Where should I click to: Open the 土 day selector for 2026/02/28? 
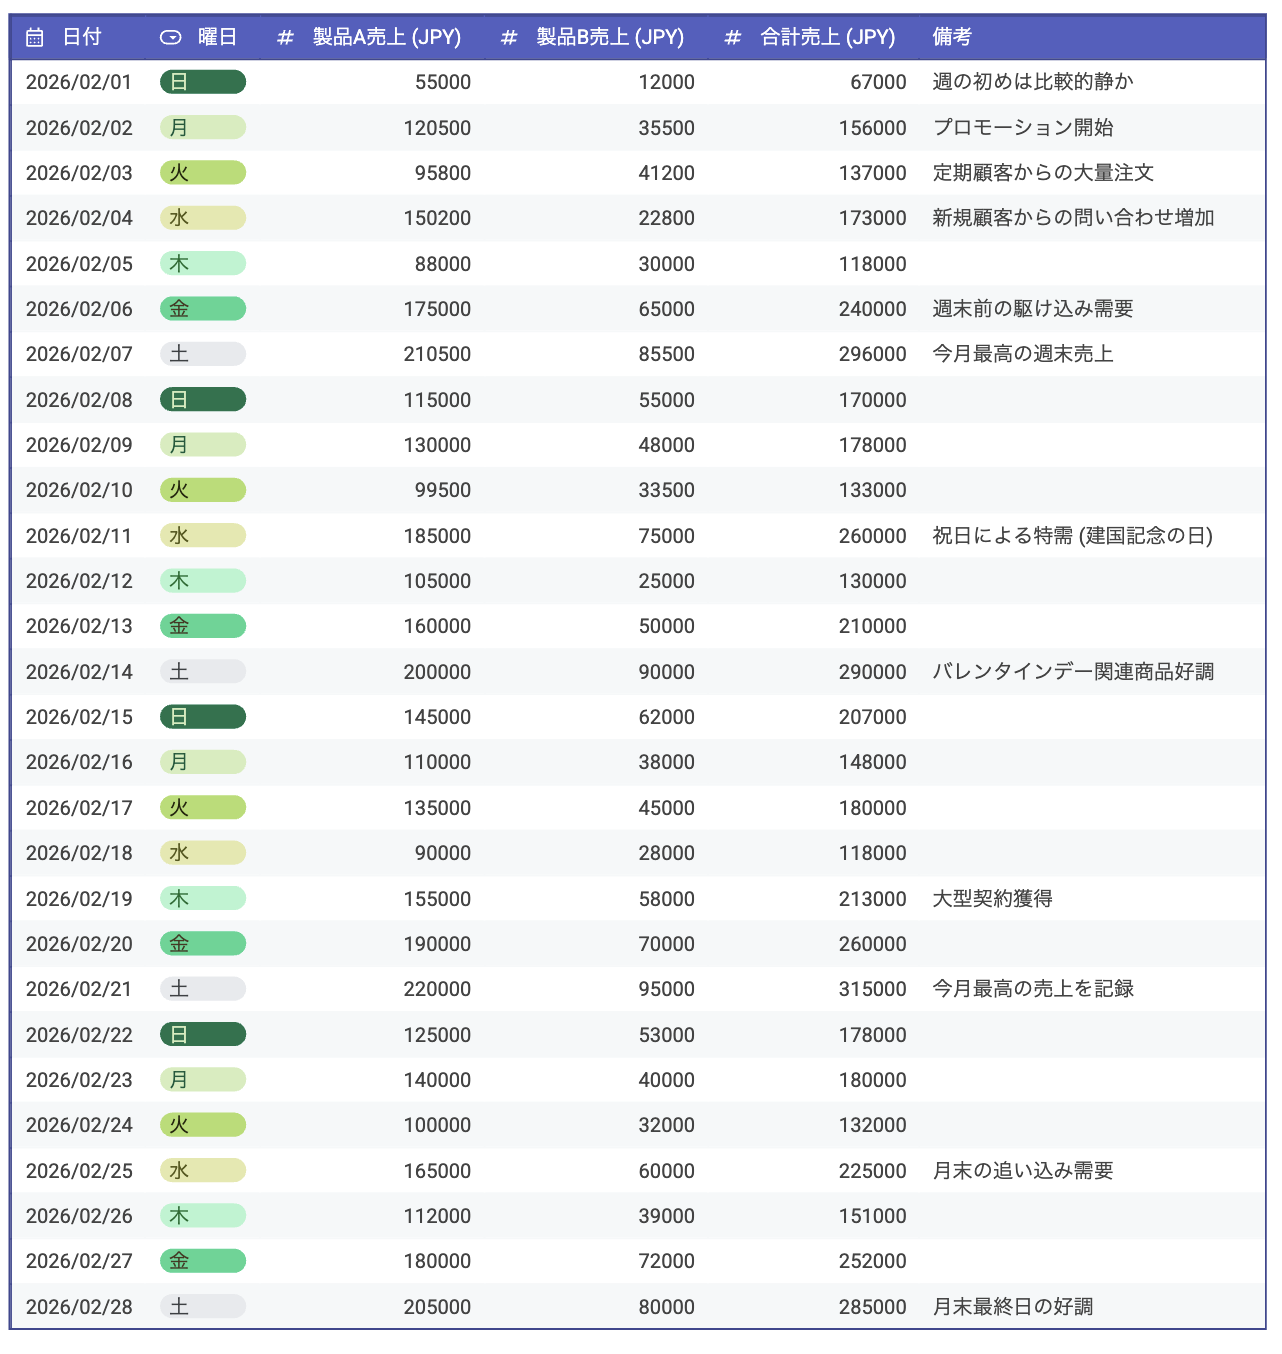click(202, 1306)
